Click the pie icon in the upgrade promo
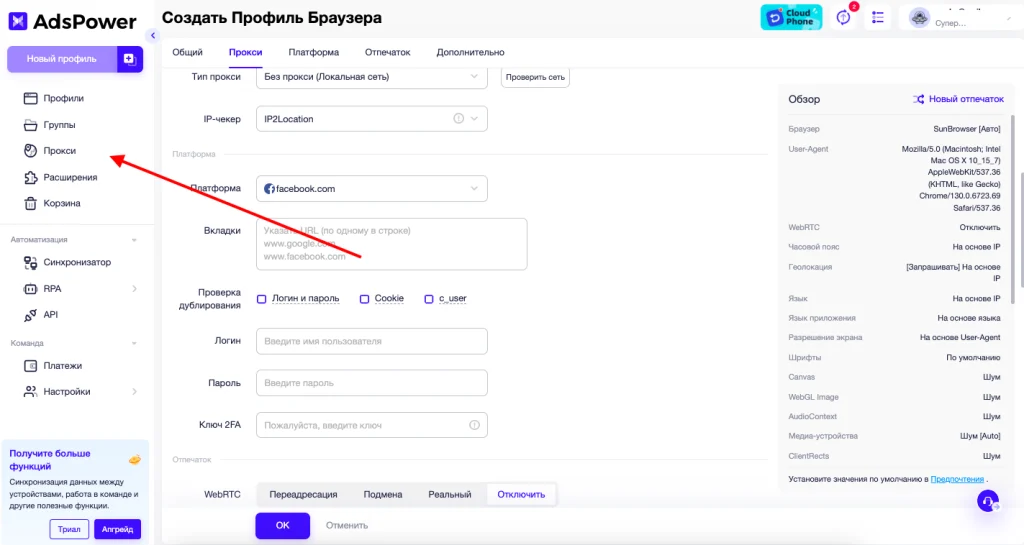Viewport: 1024px width, 545px height. click(135, 459)
